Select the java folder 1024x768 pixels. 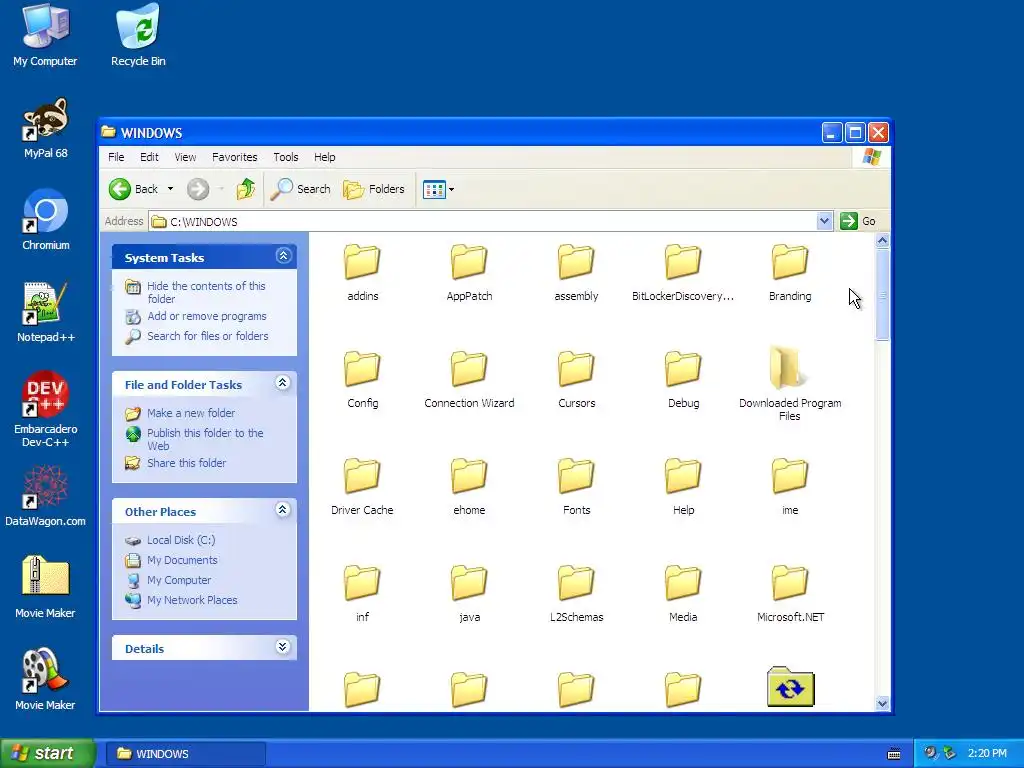coord(469,594)
